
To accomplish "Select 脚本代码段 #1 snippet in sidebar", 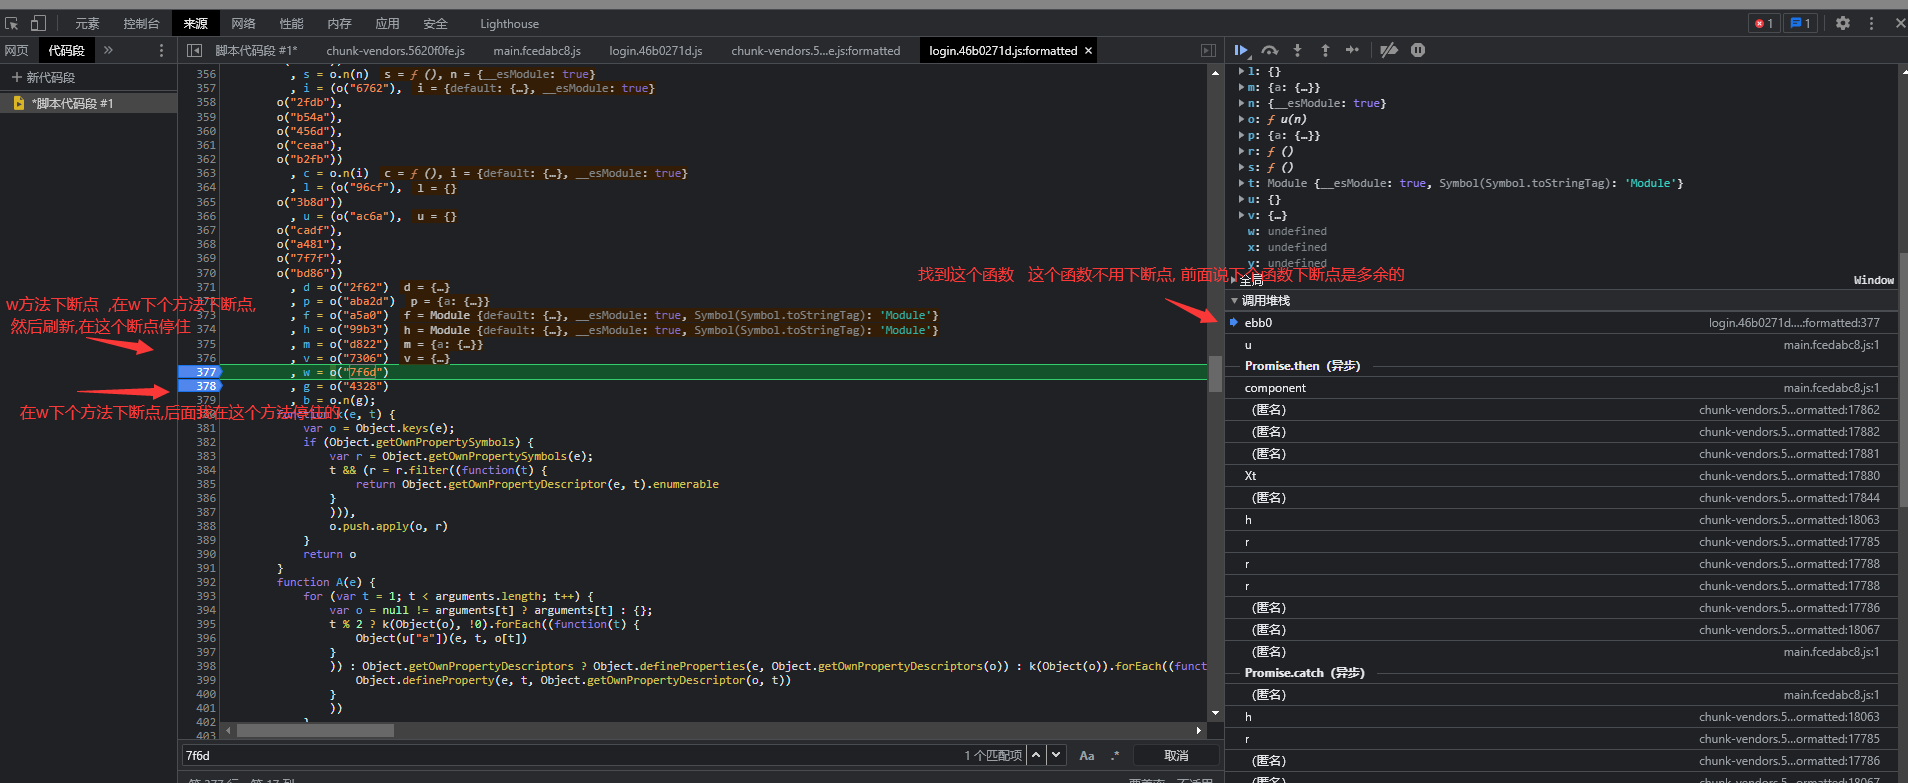I will [88, 103].
